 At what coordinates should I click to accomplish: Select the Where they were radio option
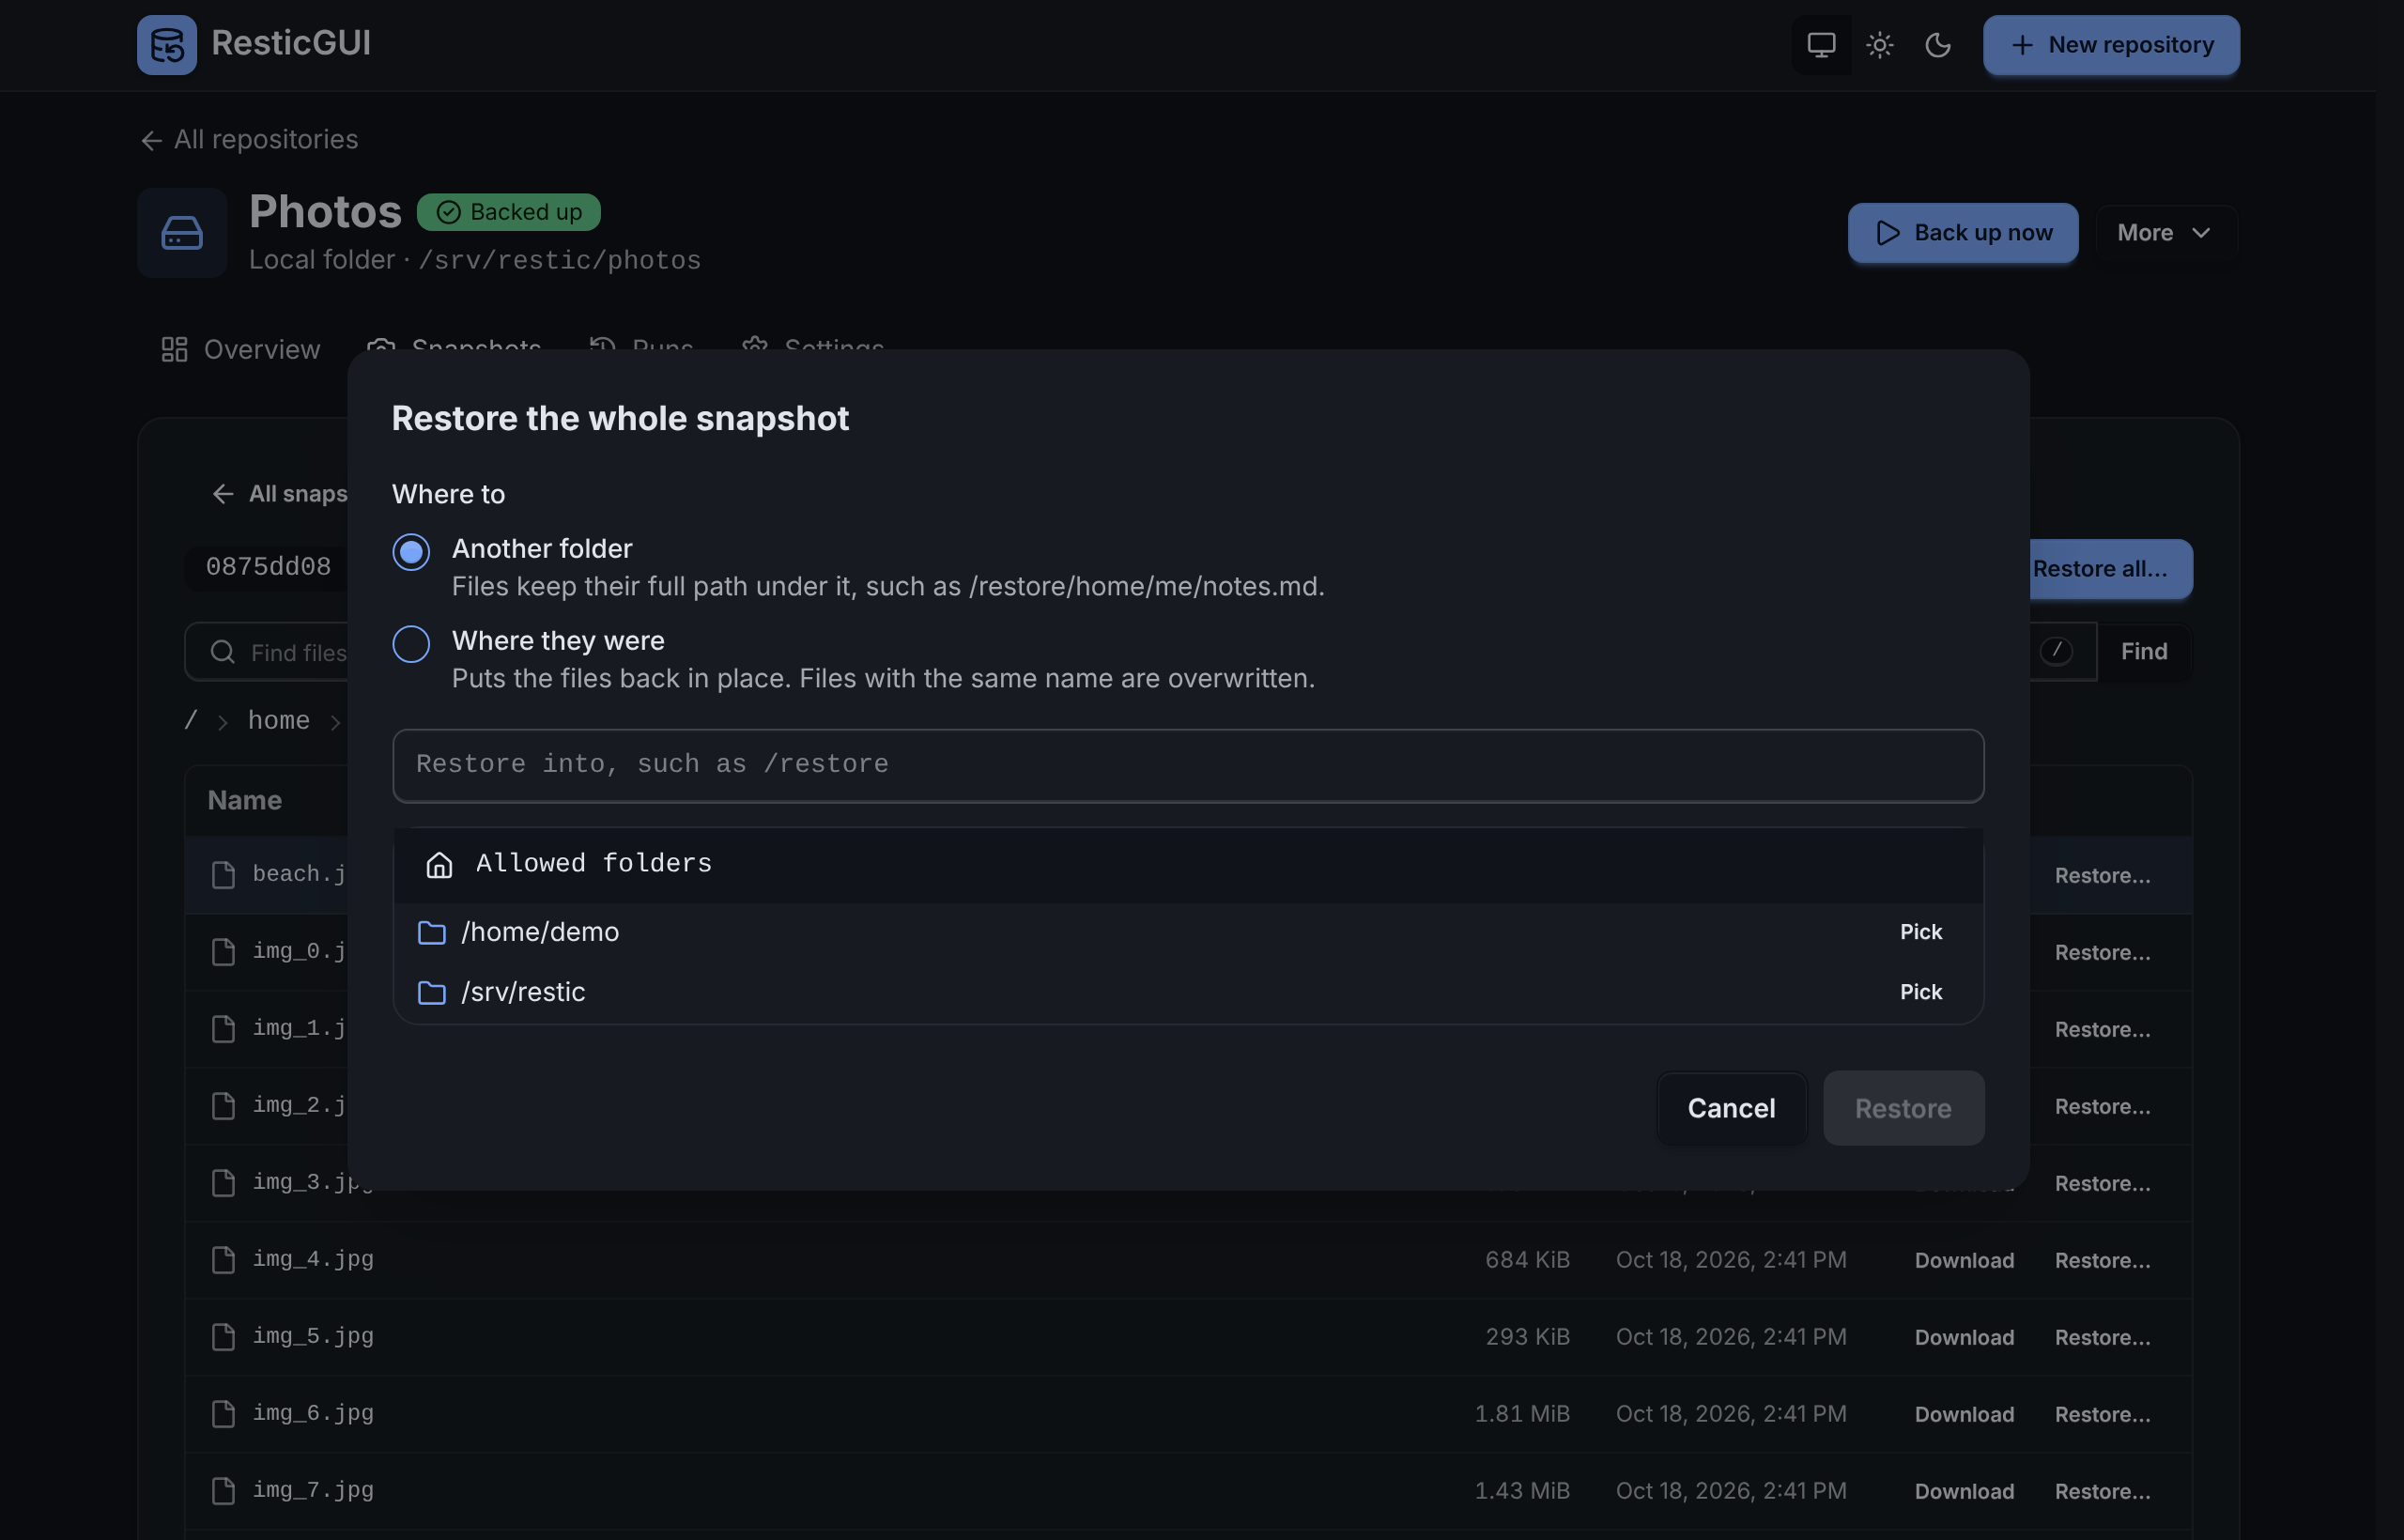pos(411,644)
